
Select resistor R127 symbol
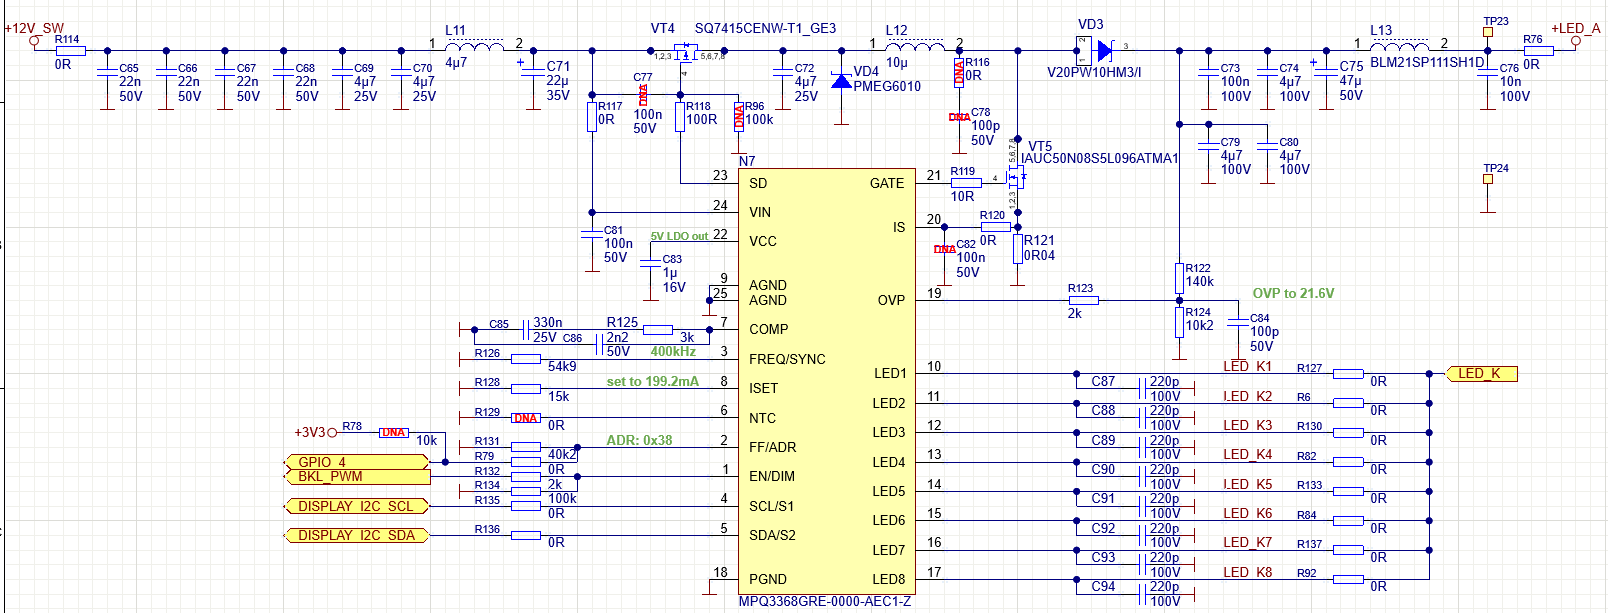click(1348, 374)
